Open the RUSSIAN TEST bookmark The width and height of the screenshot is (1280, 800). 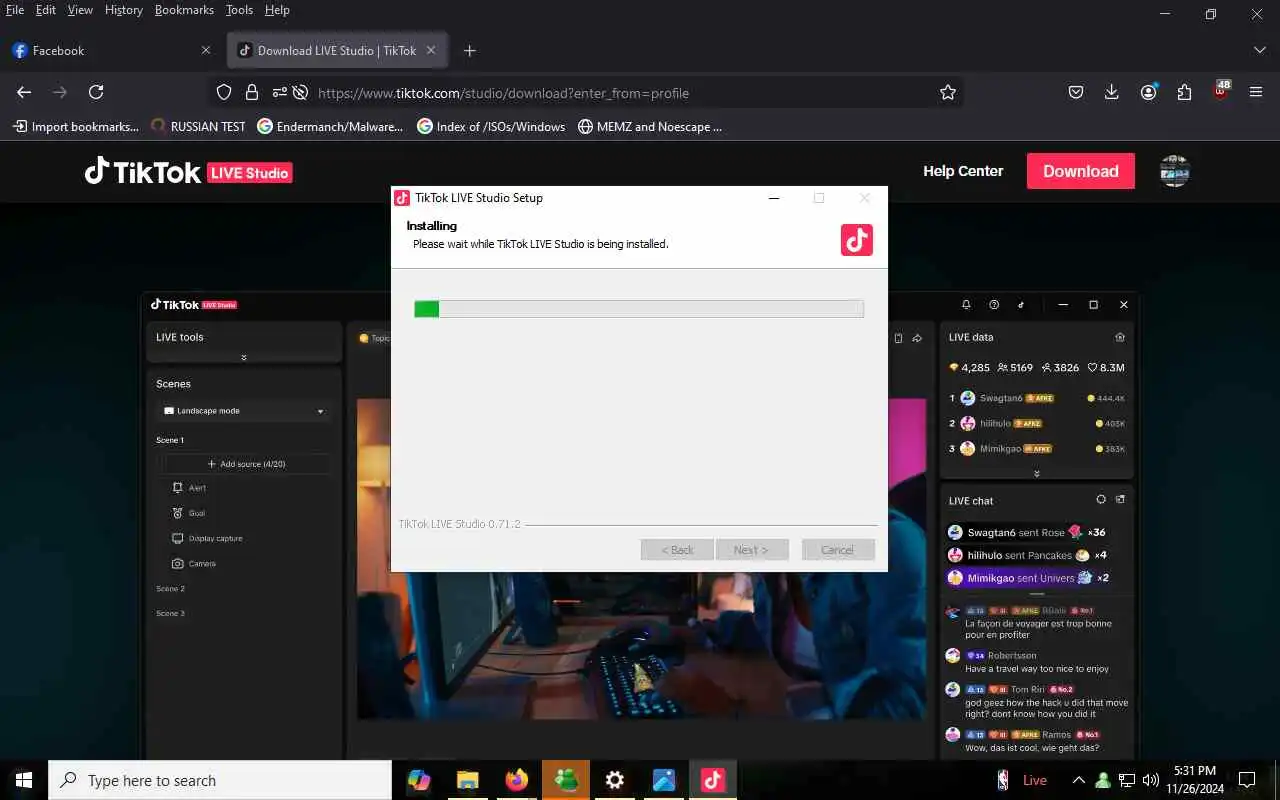[198, 127]
